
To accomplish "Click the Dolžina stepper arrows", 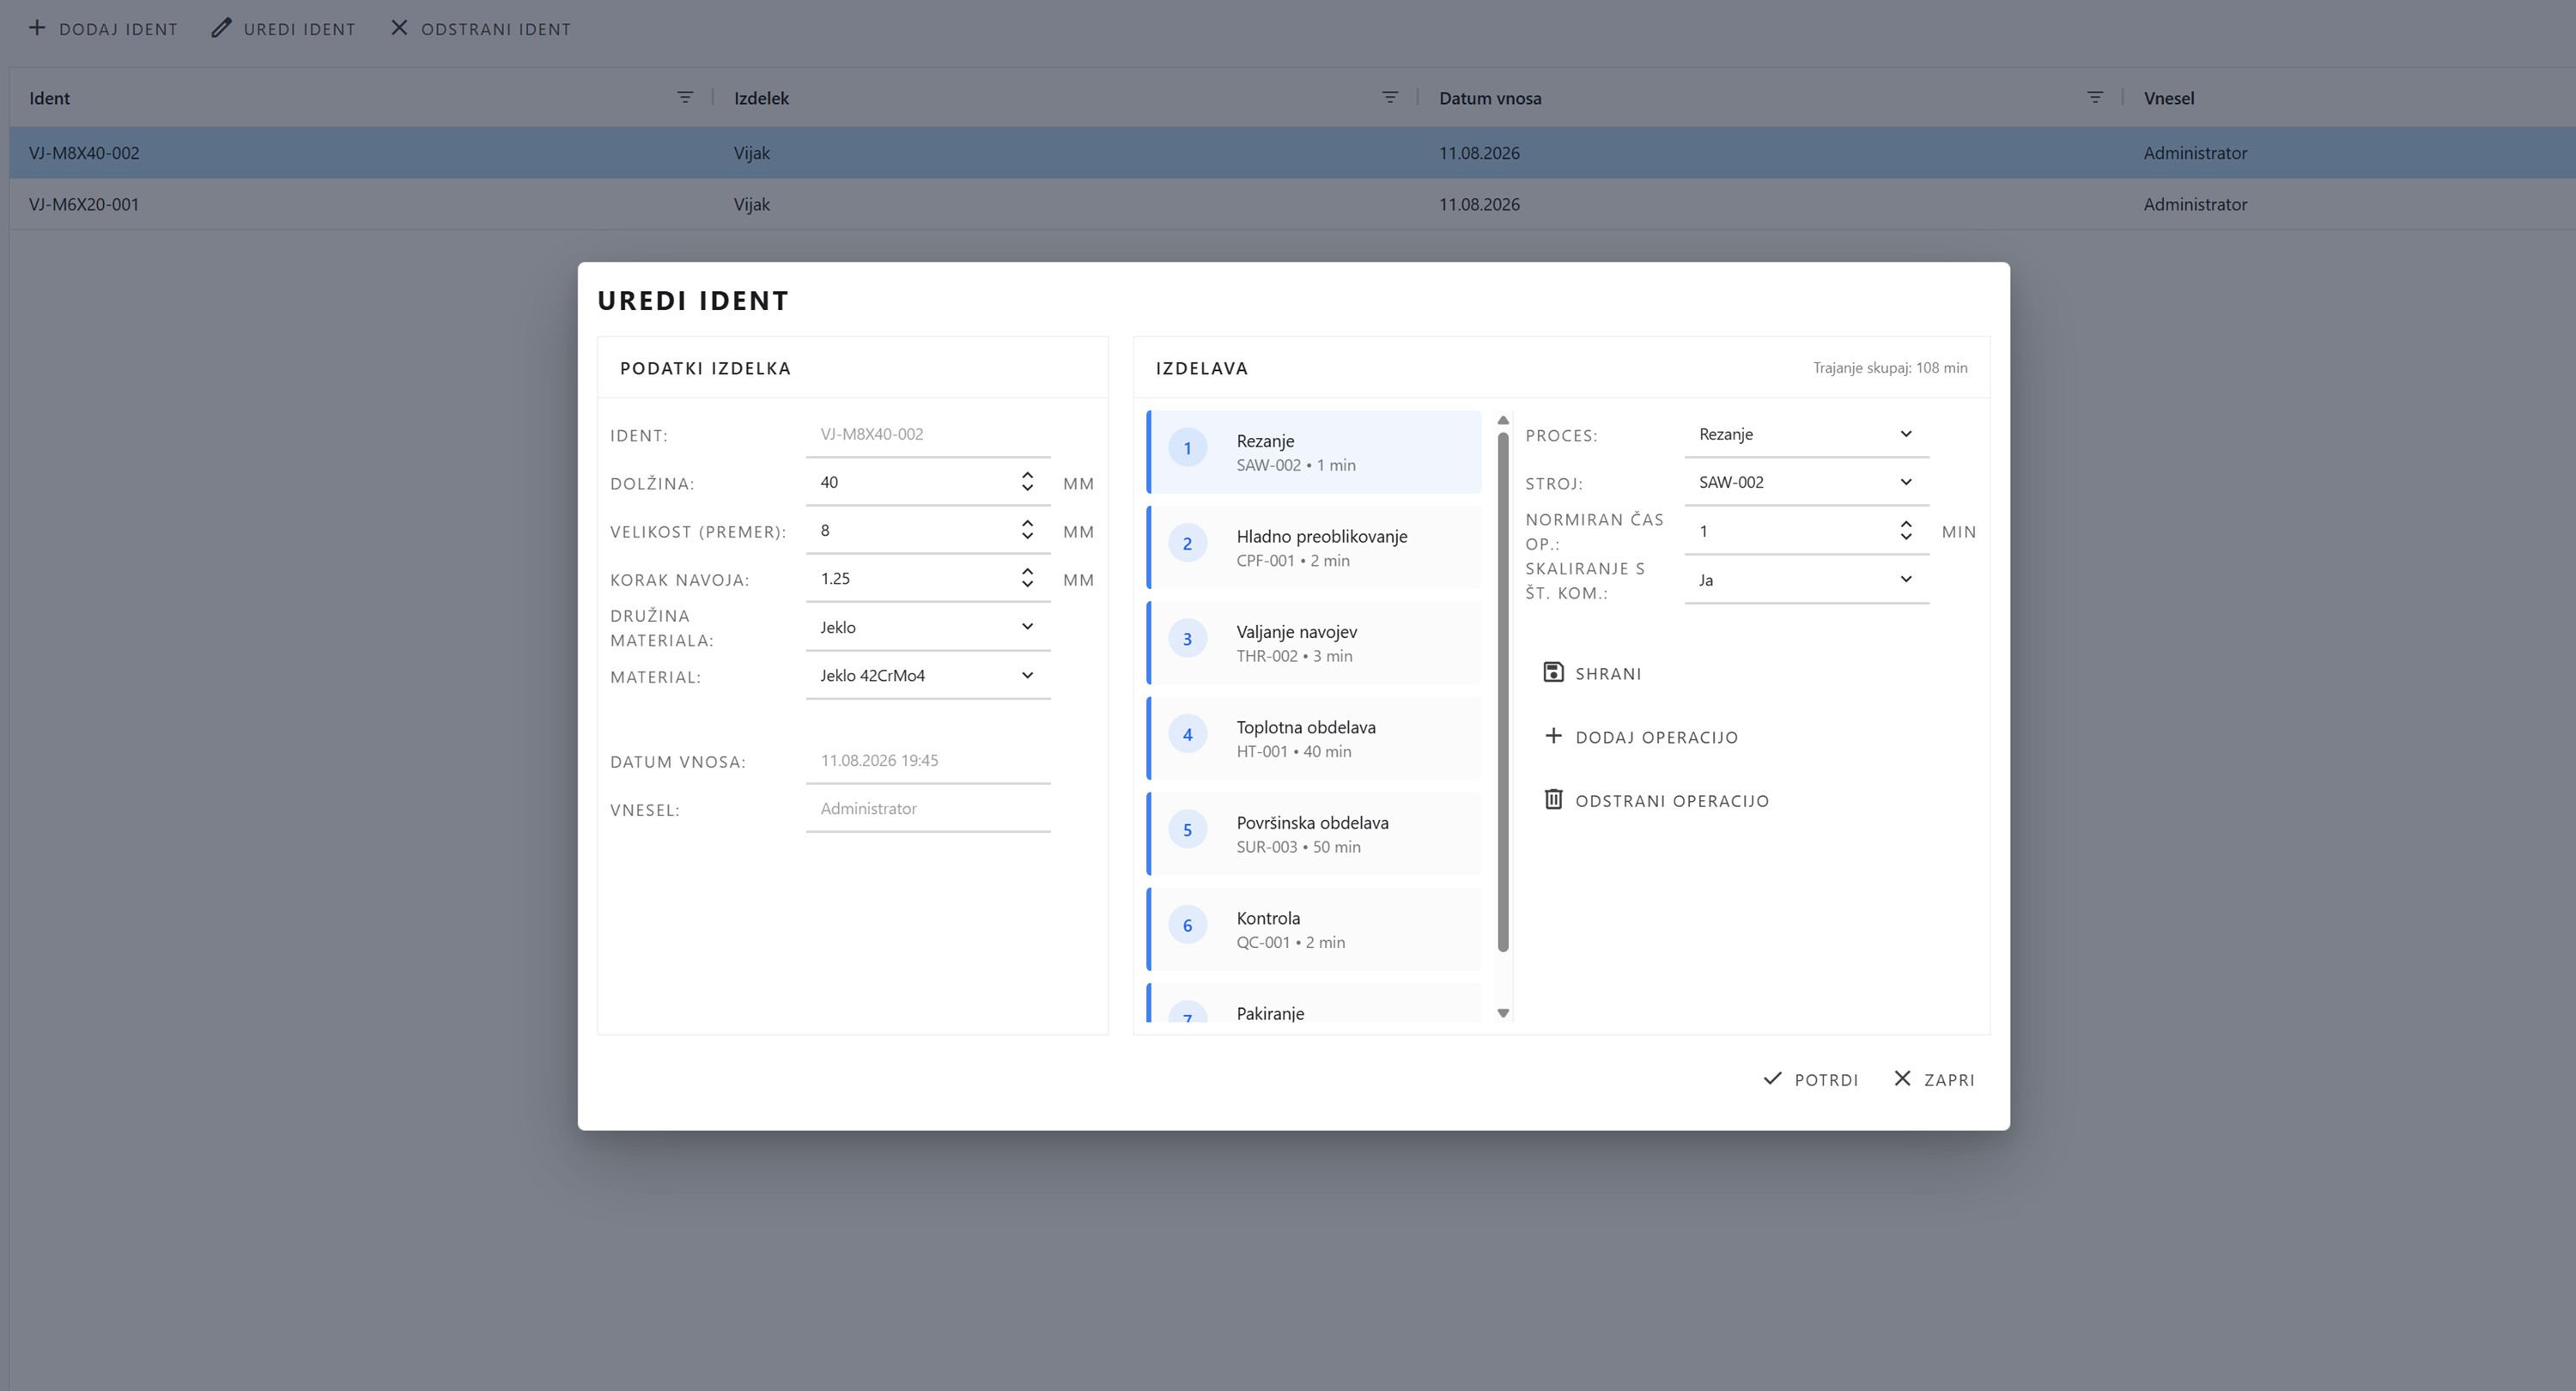I will coord(1027,482).
